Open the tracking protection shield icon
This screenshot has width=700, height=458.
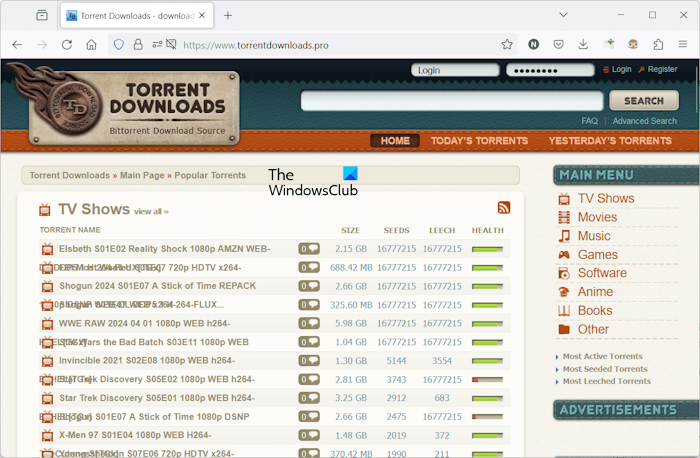tap(119, 45)
